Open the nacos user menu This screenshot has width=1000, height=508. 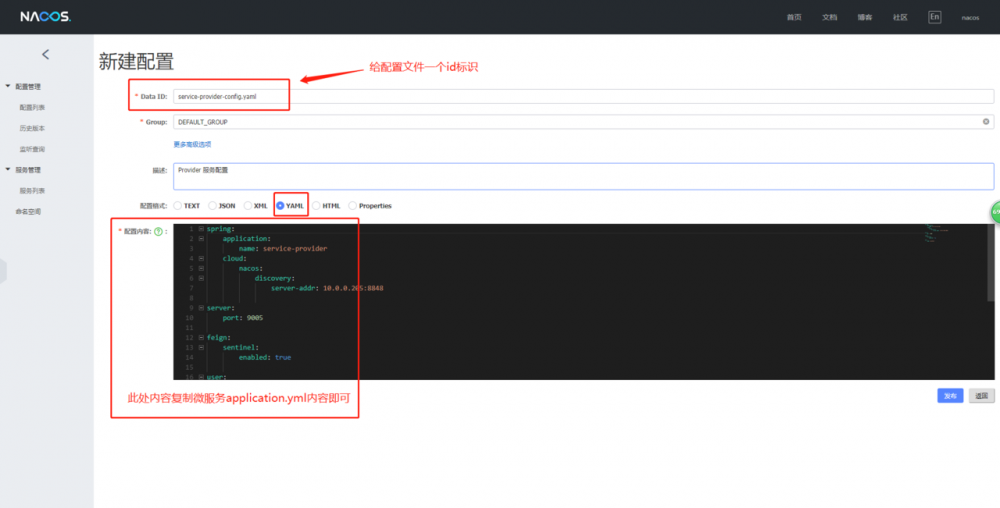970,17
